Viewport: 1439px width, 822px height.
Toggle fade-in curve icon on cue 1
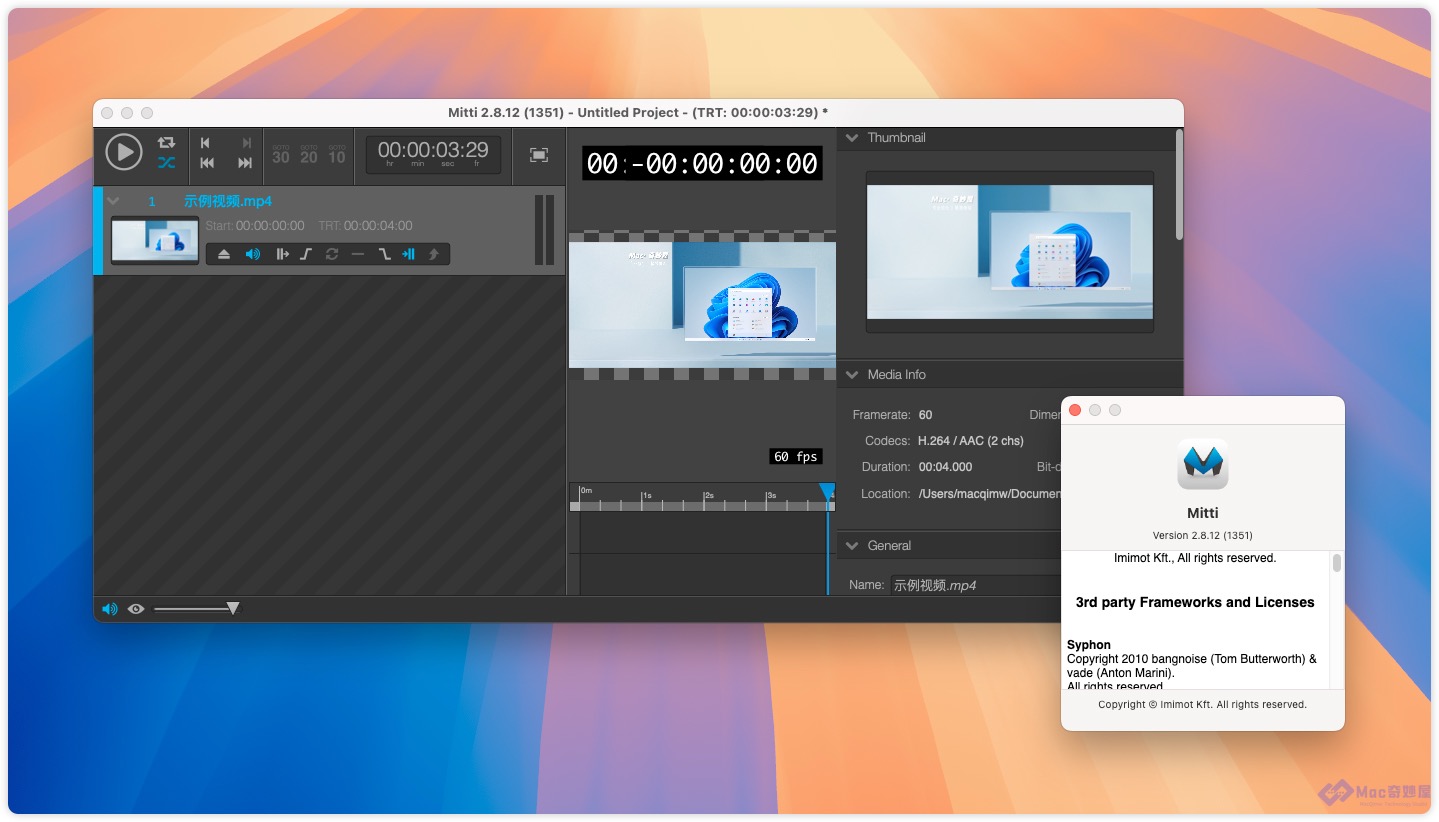point(306,255)
